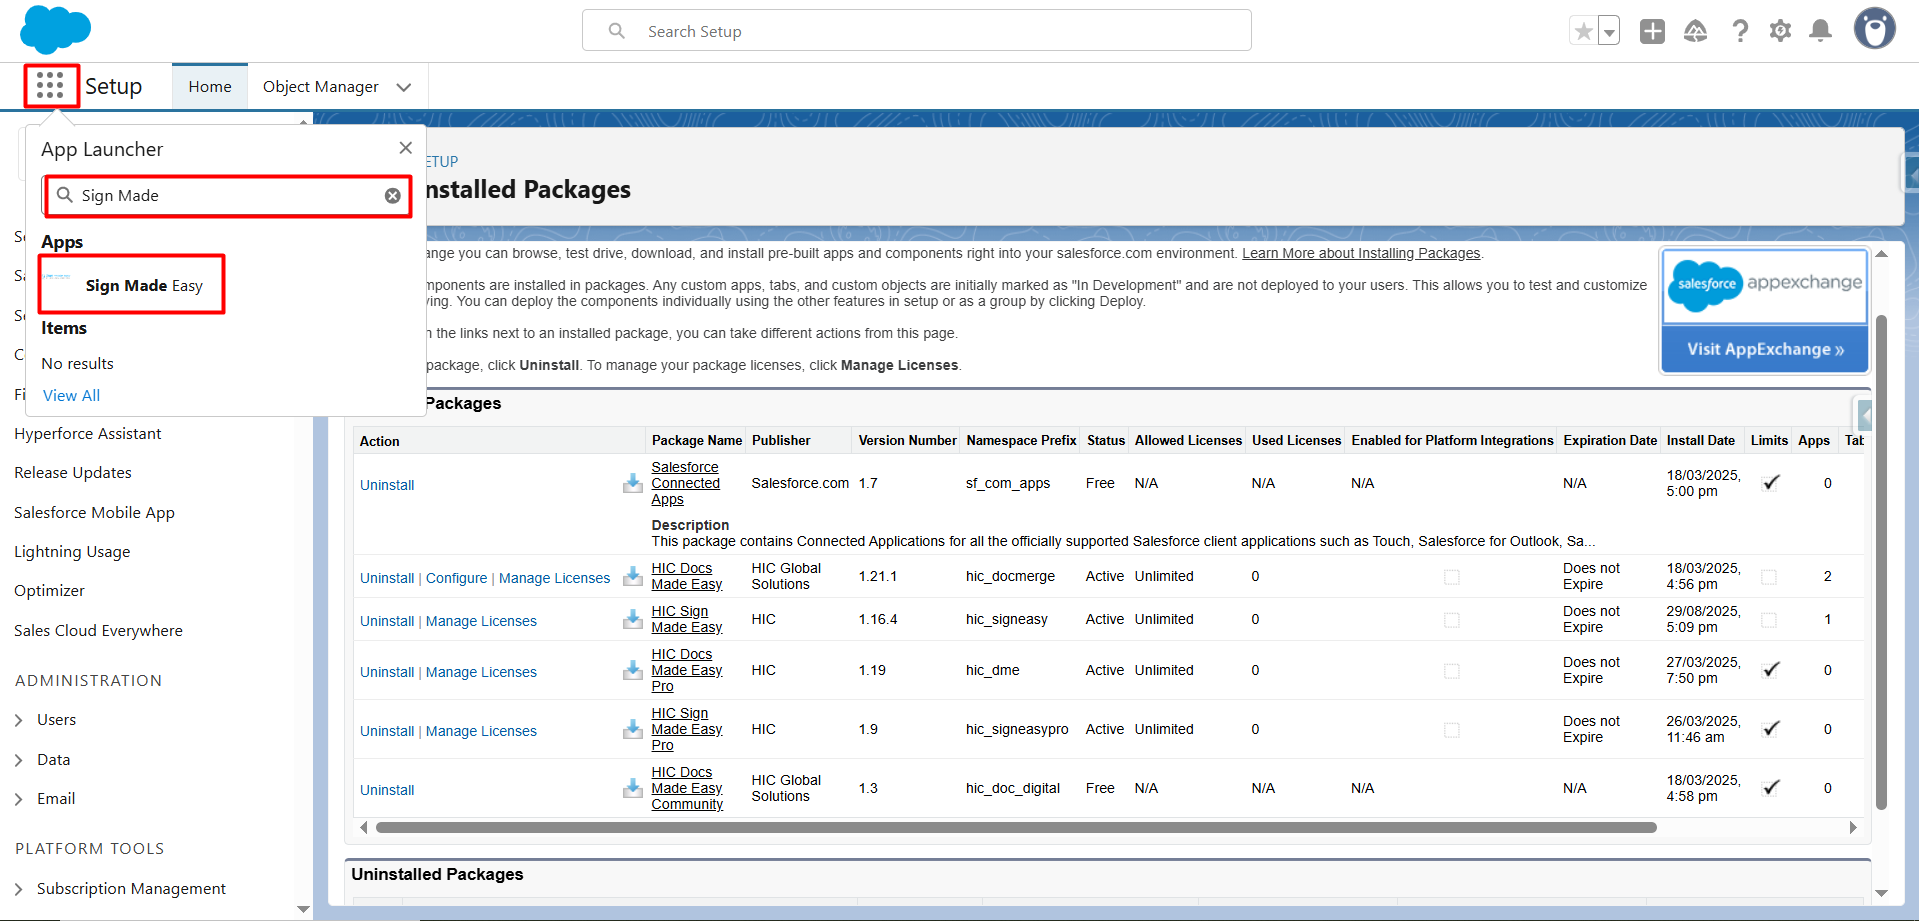1919x921 pixels.
Task: Open the Global Actions plus icon
Action: 1652,31
